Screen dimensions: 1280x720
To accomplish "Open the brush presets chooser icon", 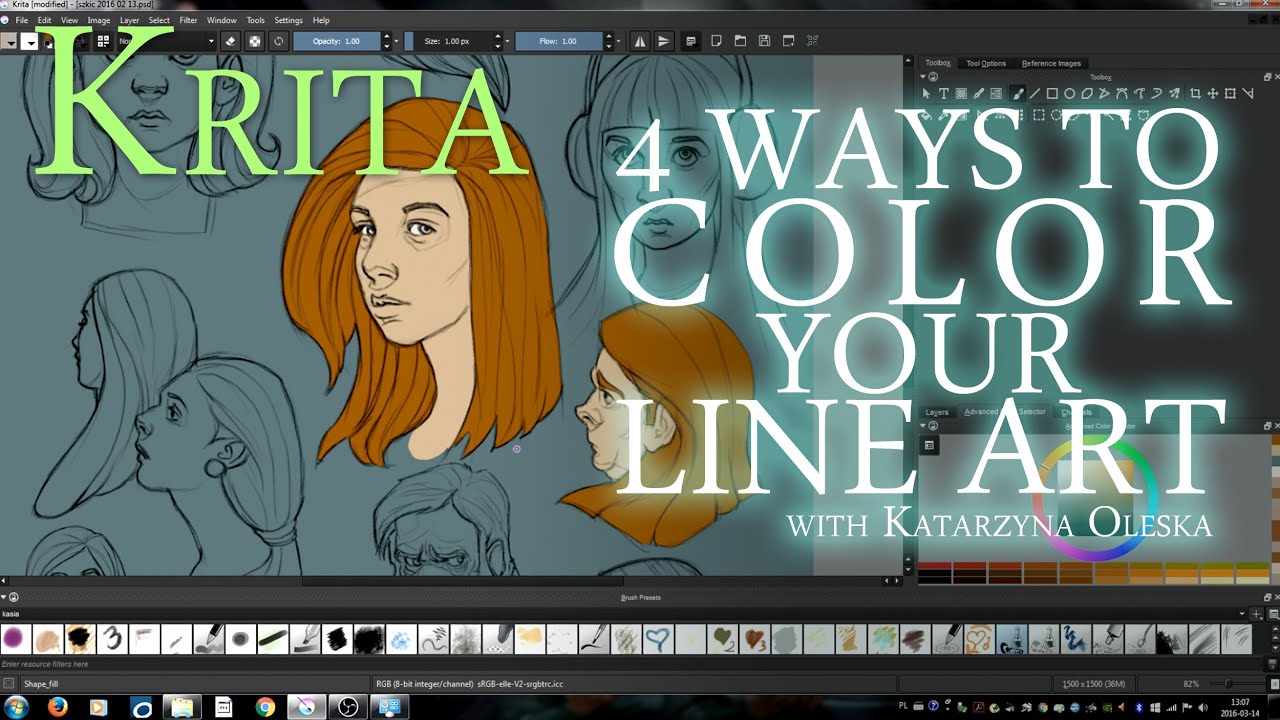I will click(x=104, y=41).
